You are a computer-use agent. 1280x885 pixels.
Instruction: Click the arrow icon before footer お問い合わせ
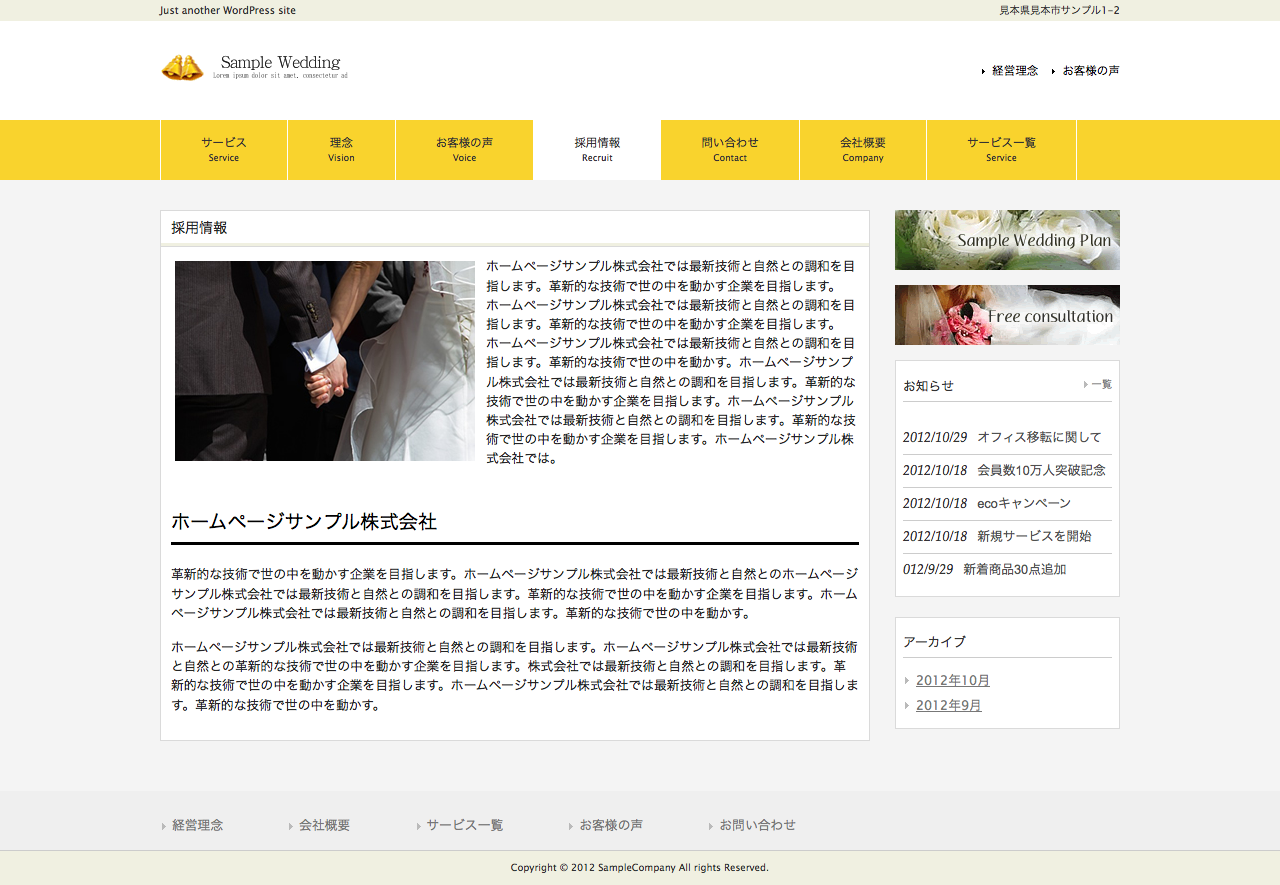pos(711,826)
